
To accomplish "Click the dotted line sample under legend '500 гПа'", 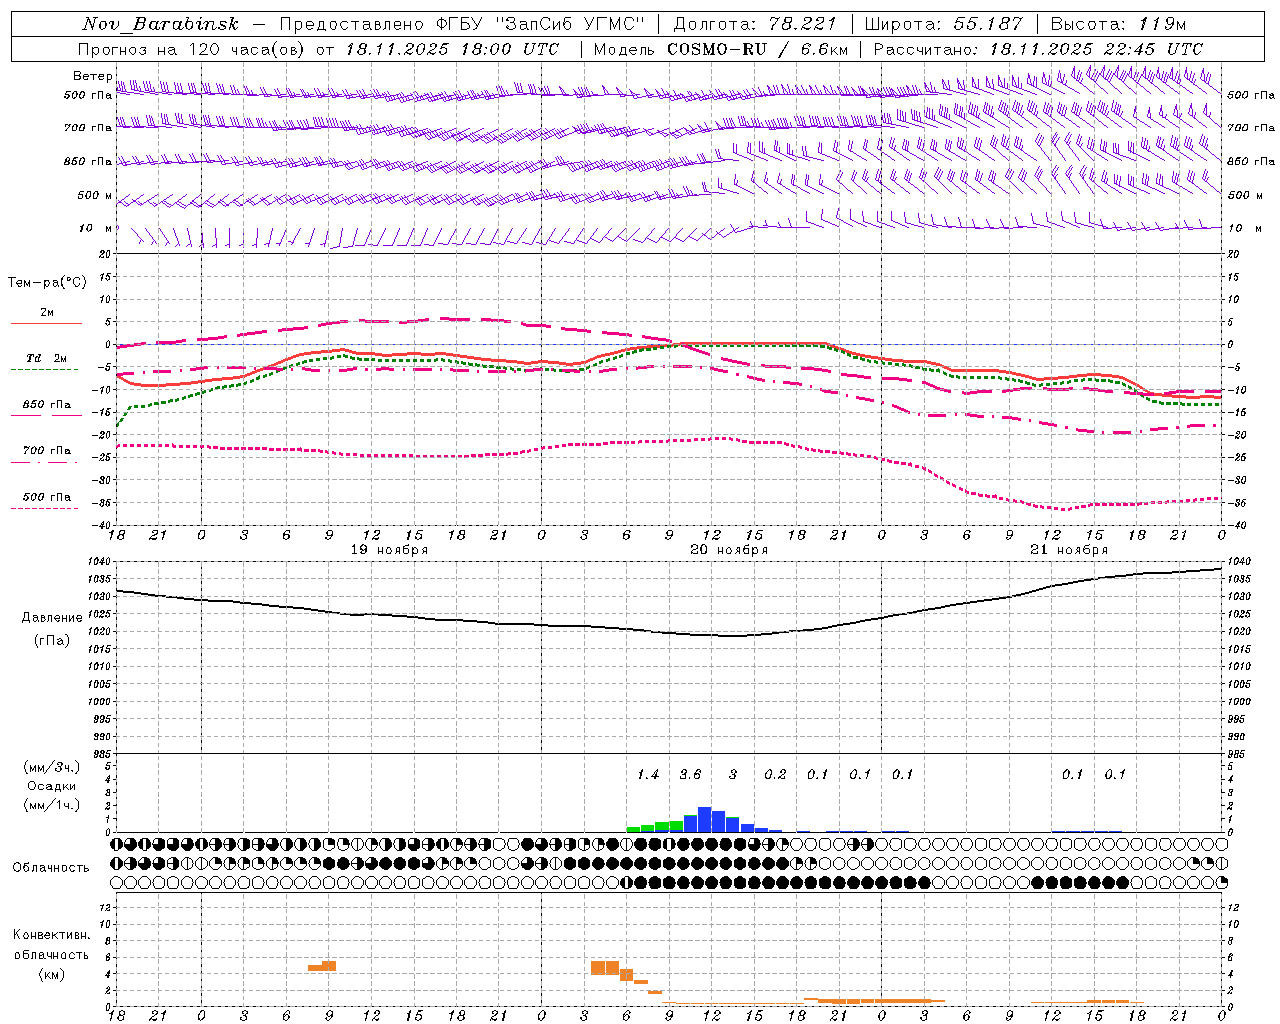I will coord(45,508).
